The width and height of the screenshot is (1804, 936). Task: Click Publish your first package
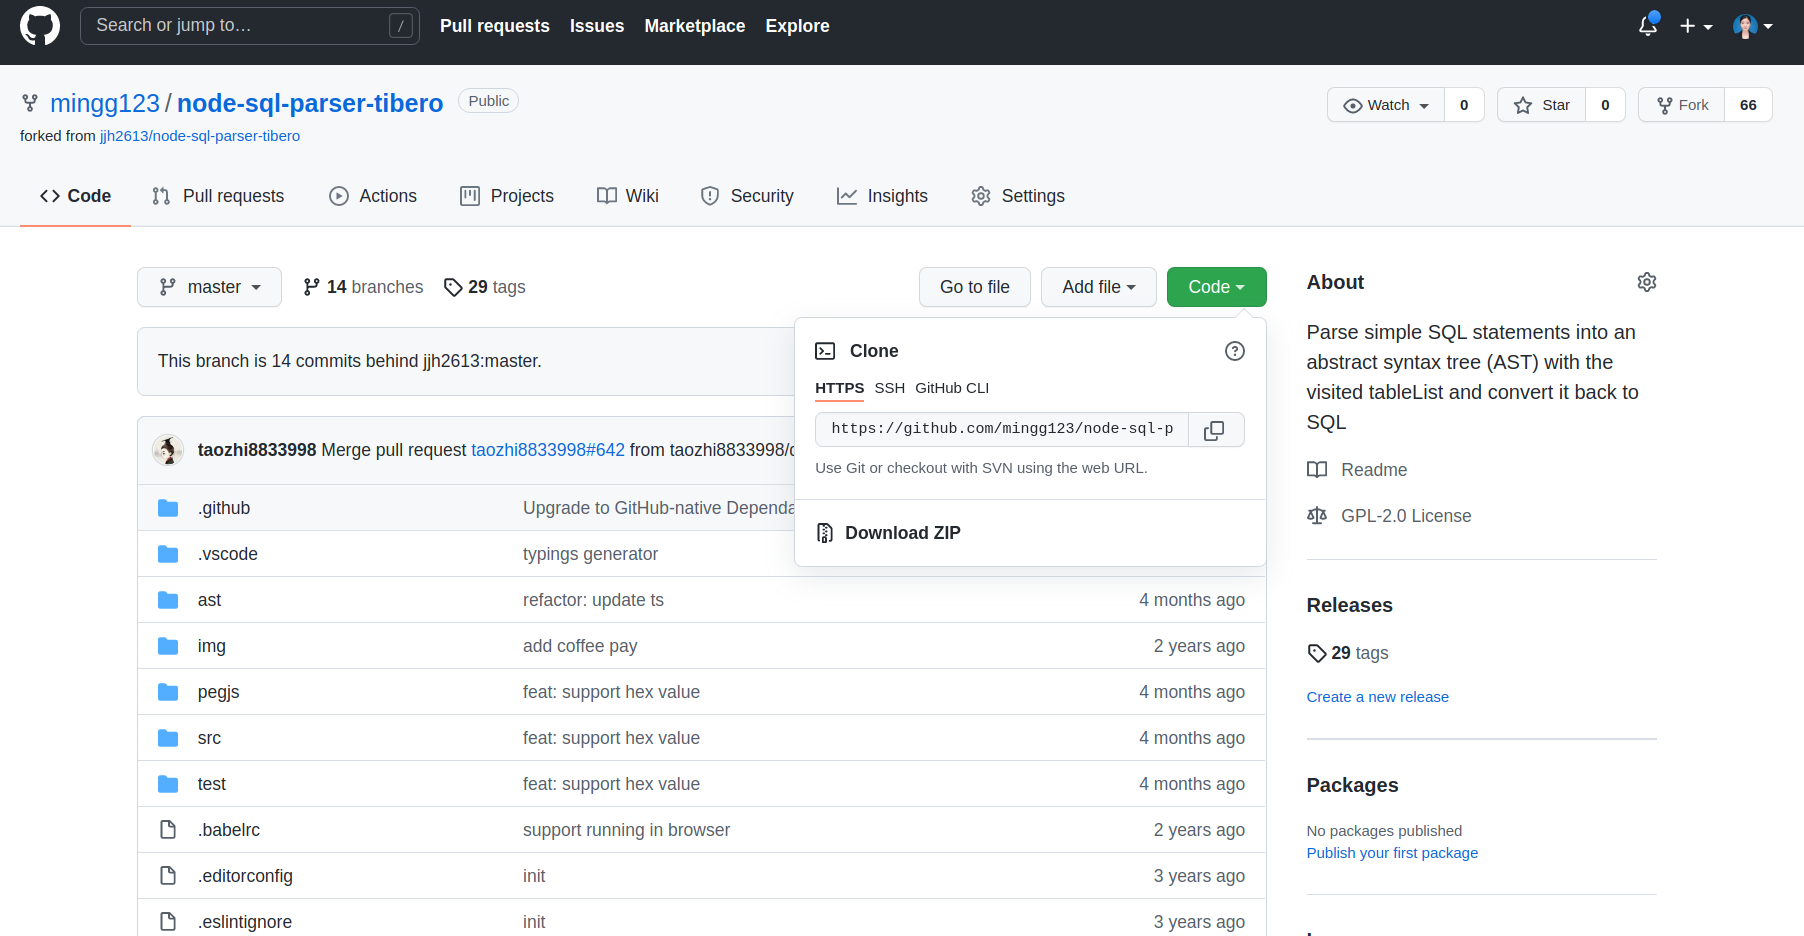(1392, 853)
